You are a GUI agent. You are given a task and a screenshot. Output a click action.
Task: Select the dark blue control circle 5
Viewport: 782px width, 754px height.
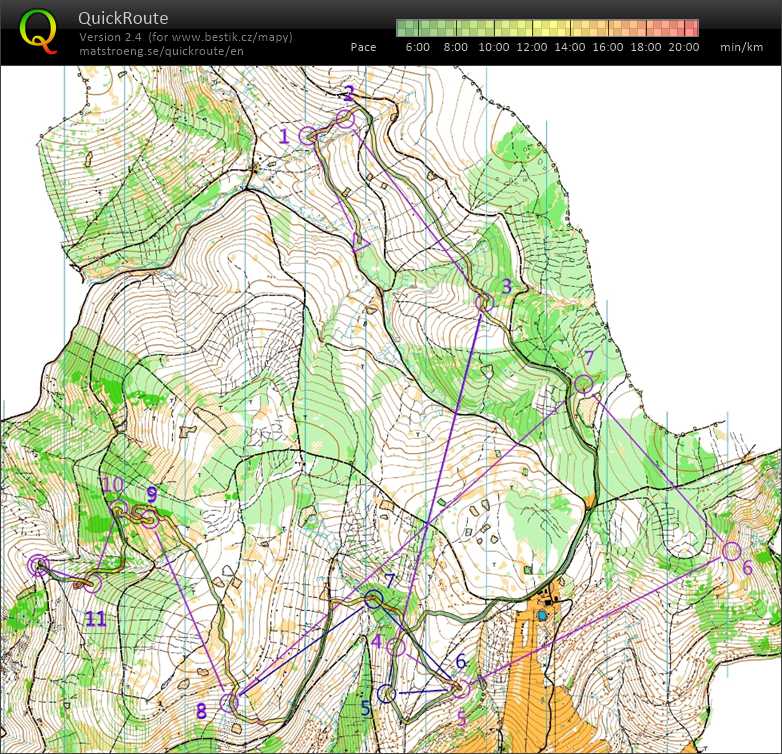tap(388, 694)
